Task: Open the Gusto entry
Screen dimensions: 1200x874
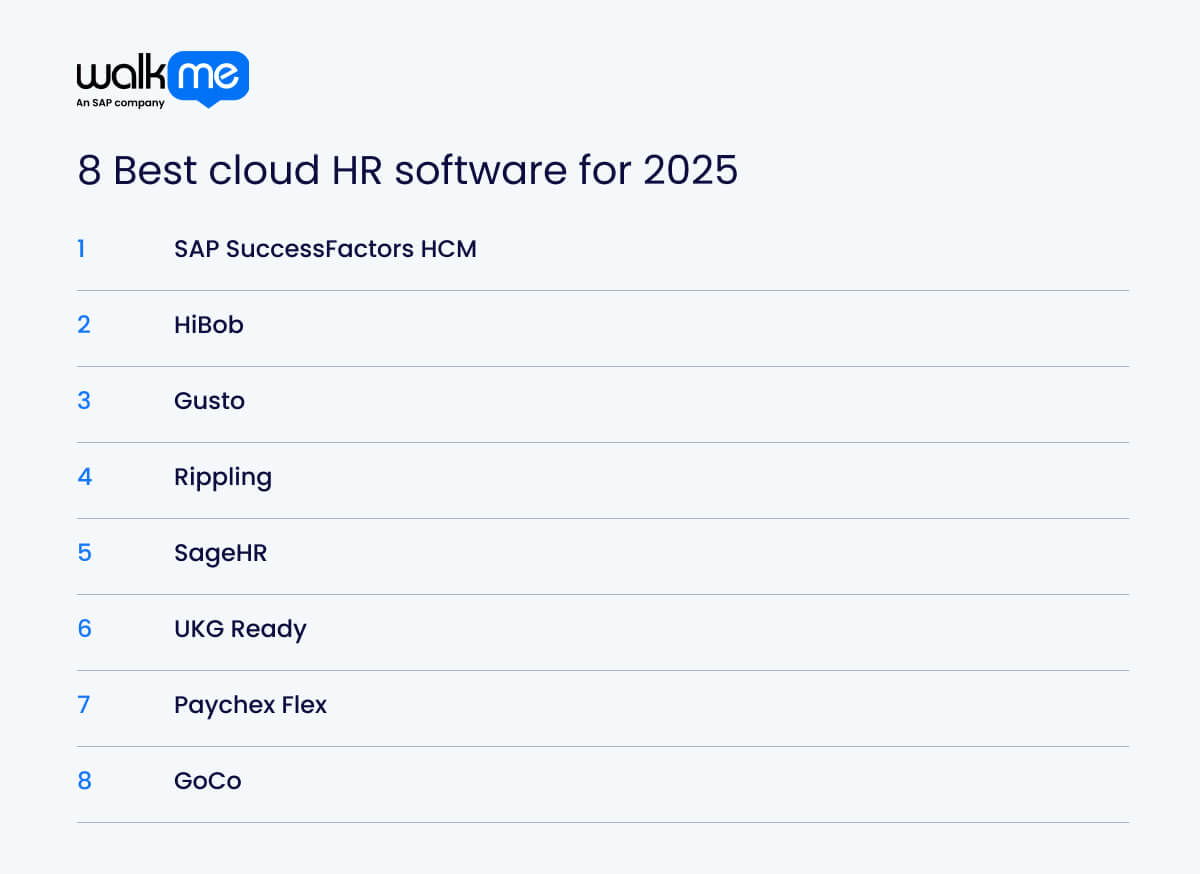Action: [x=209, y=401]
